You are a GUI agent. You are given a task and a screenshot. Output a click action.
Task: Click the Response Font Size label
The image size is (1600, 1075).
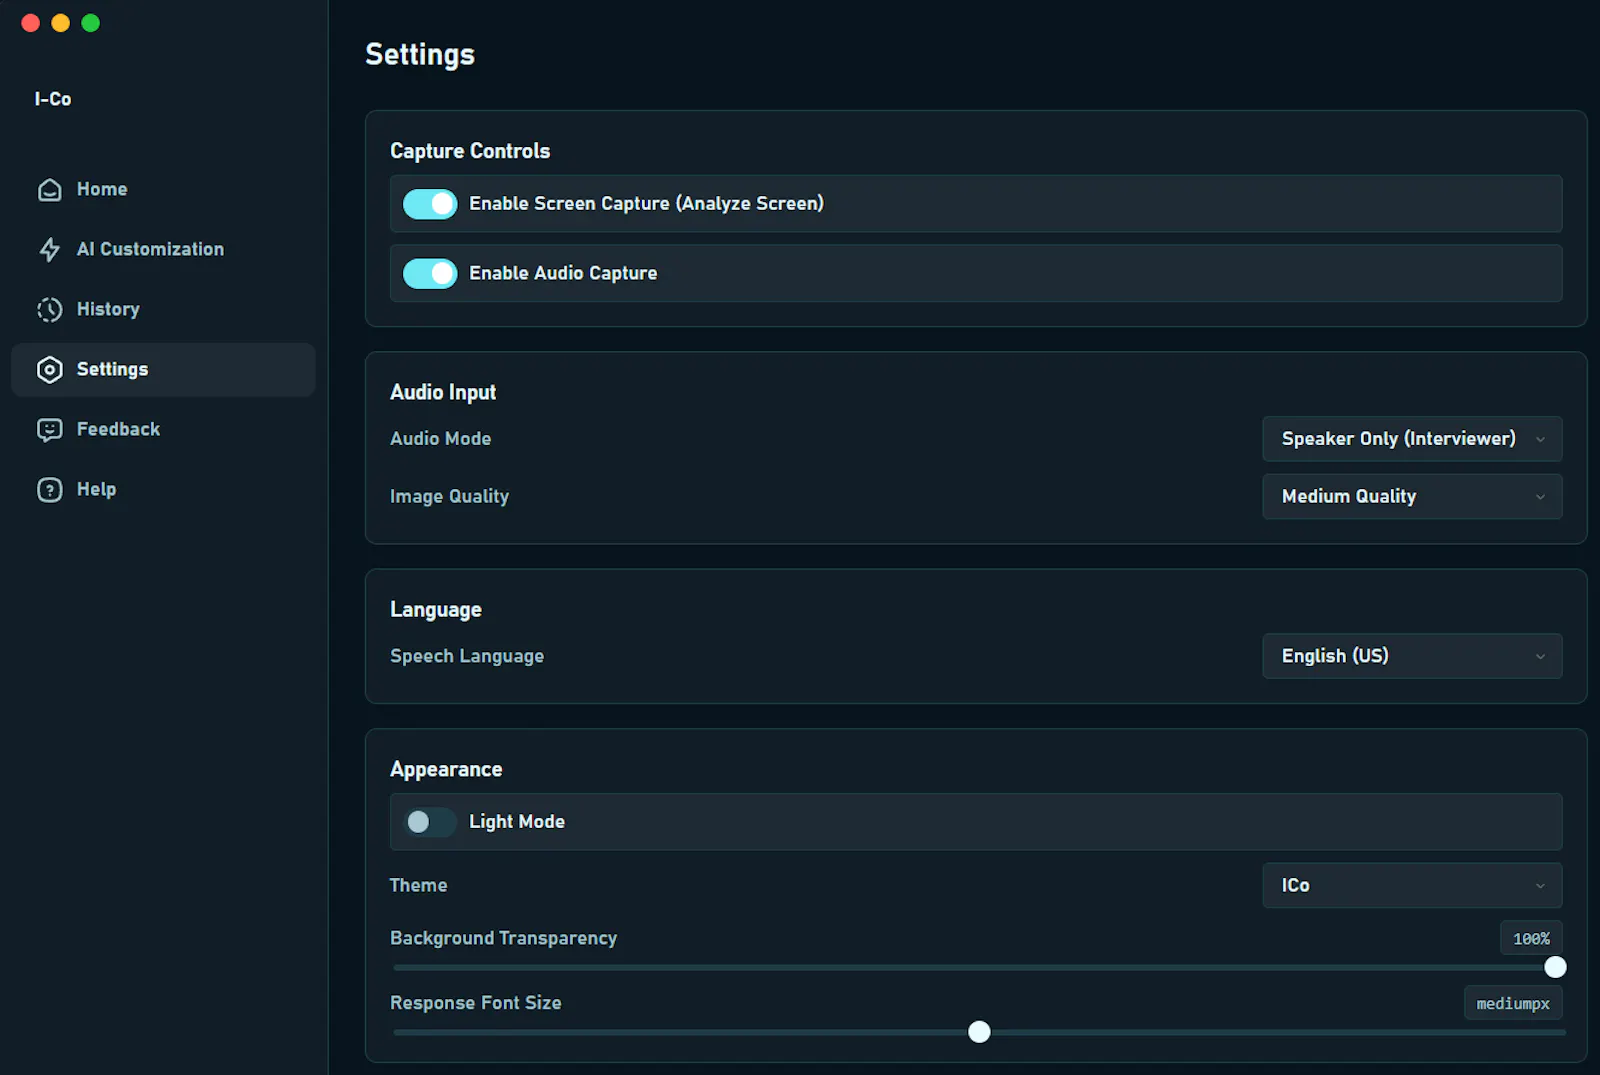475,1003
